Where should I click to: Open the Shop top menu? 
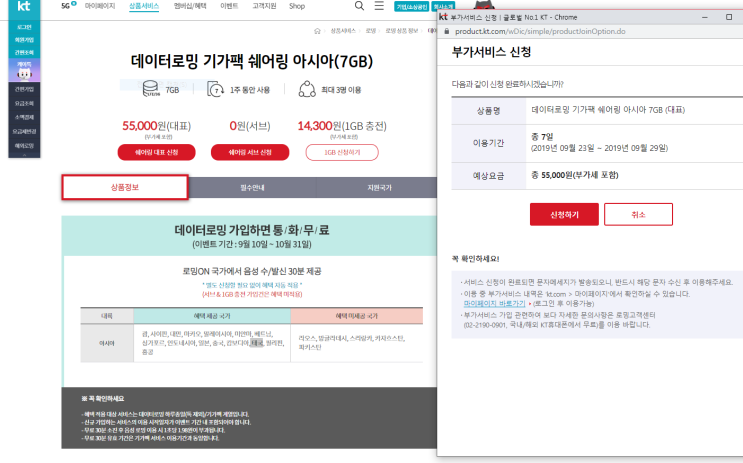297,6
